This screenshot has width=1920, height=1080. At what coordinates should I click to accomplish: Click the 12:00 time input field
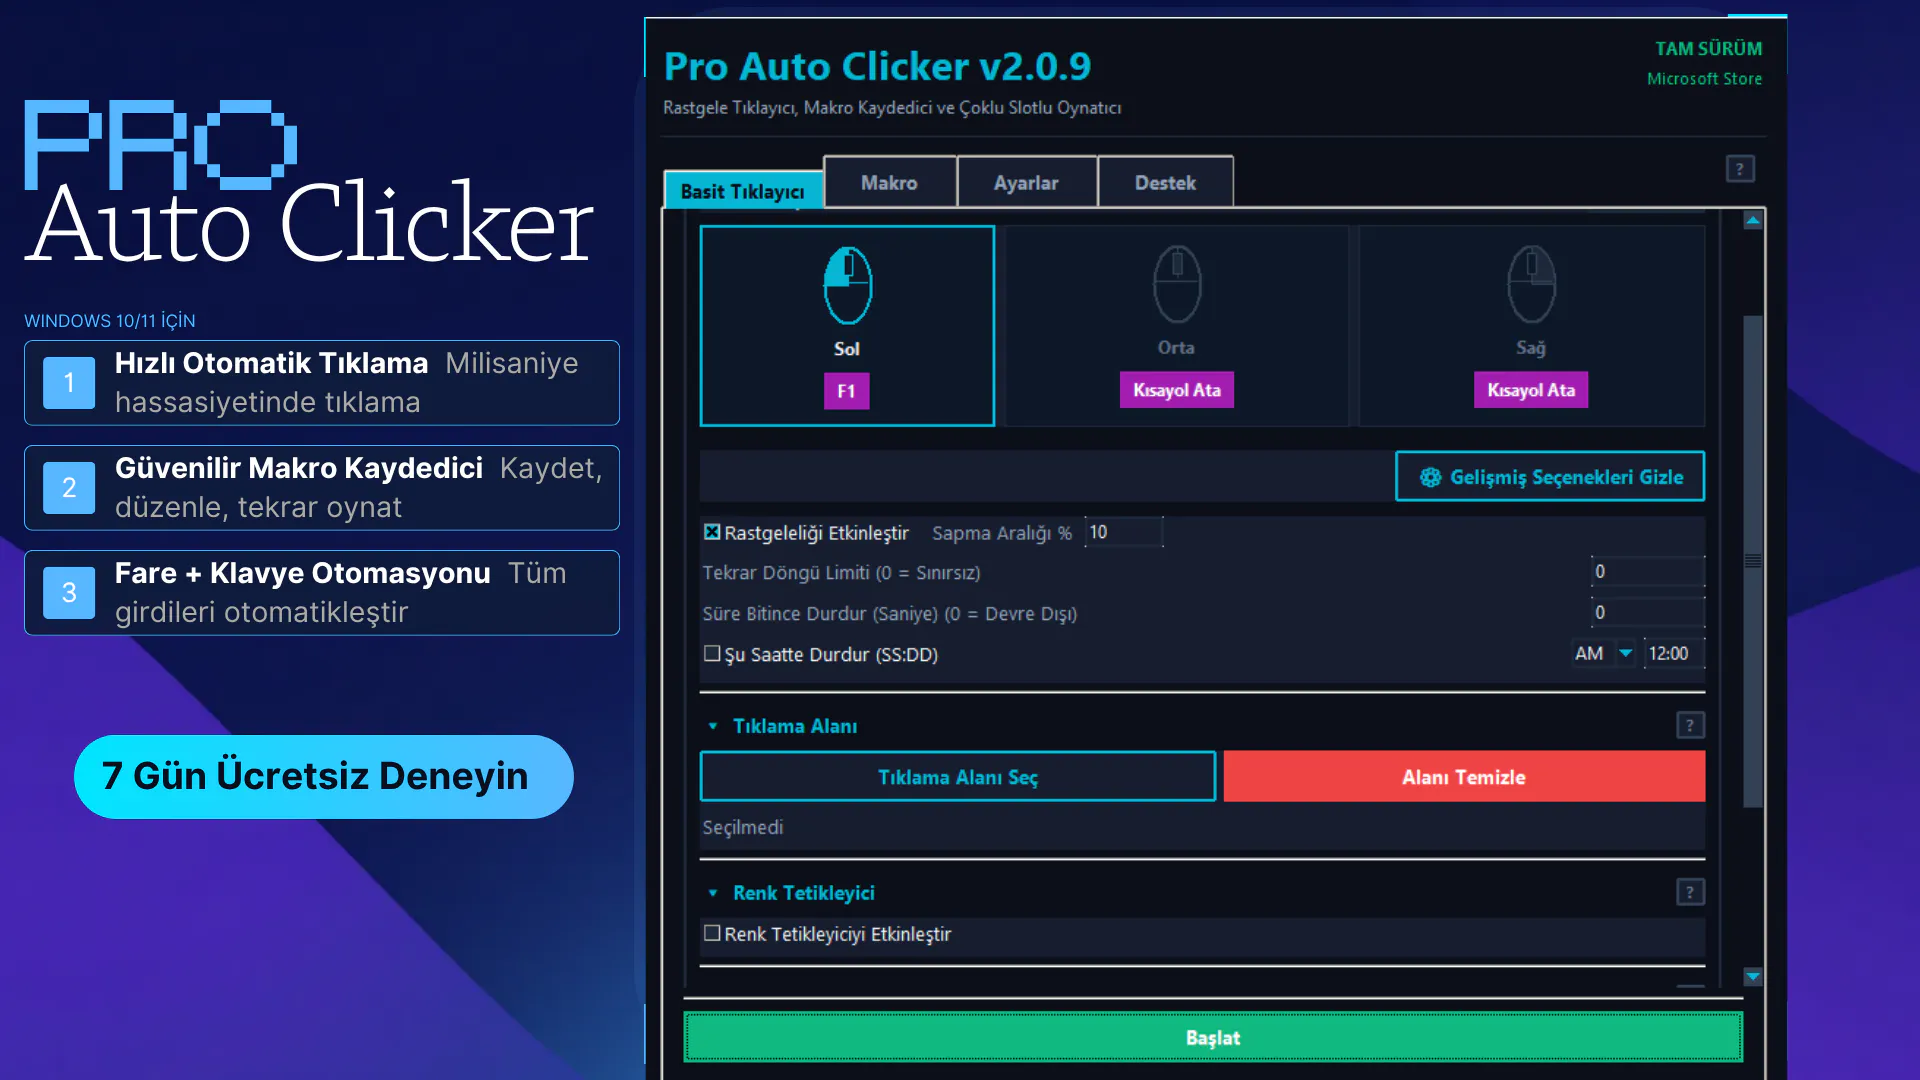click(1675, 653)
